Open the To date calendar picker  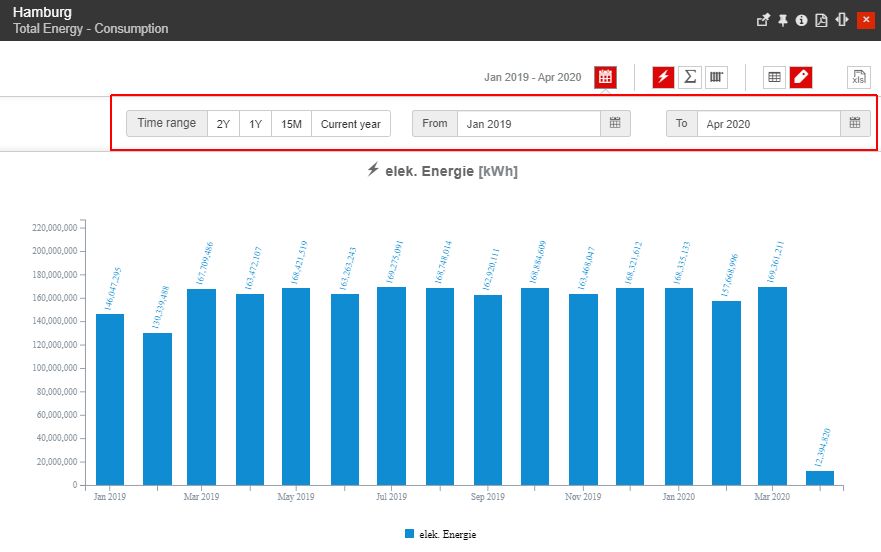(854, 124)
